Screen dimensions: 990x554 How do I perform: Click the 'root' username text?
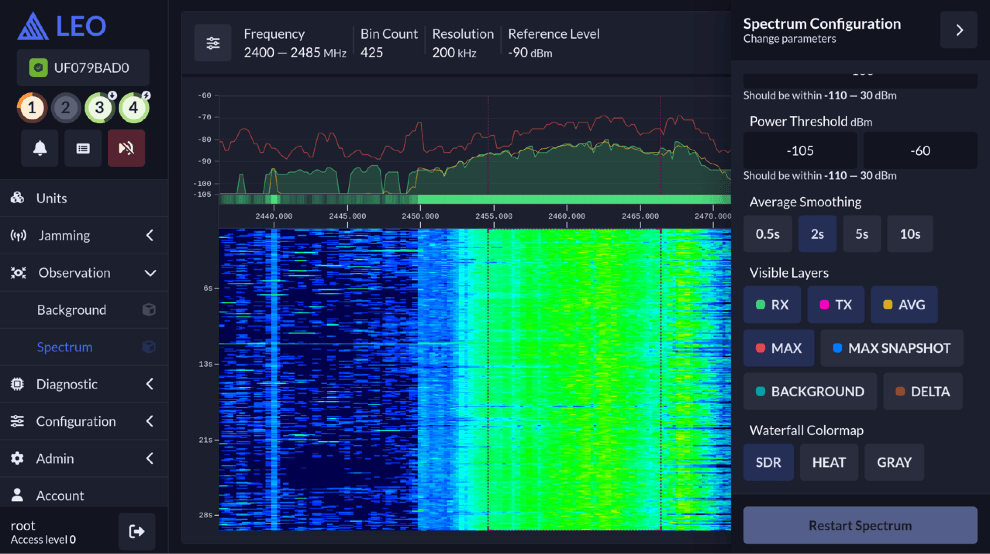(x=23, y=526)
